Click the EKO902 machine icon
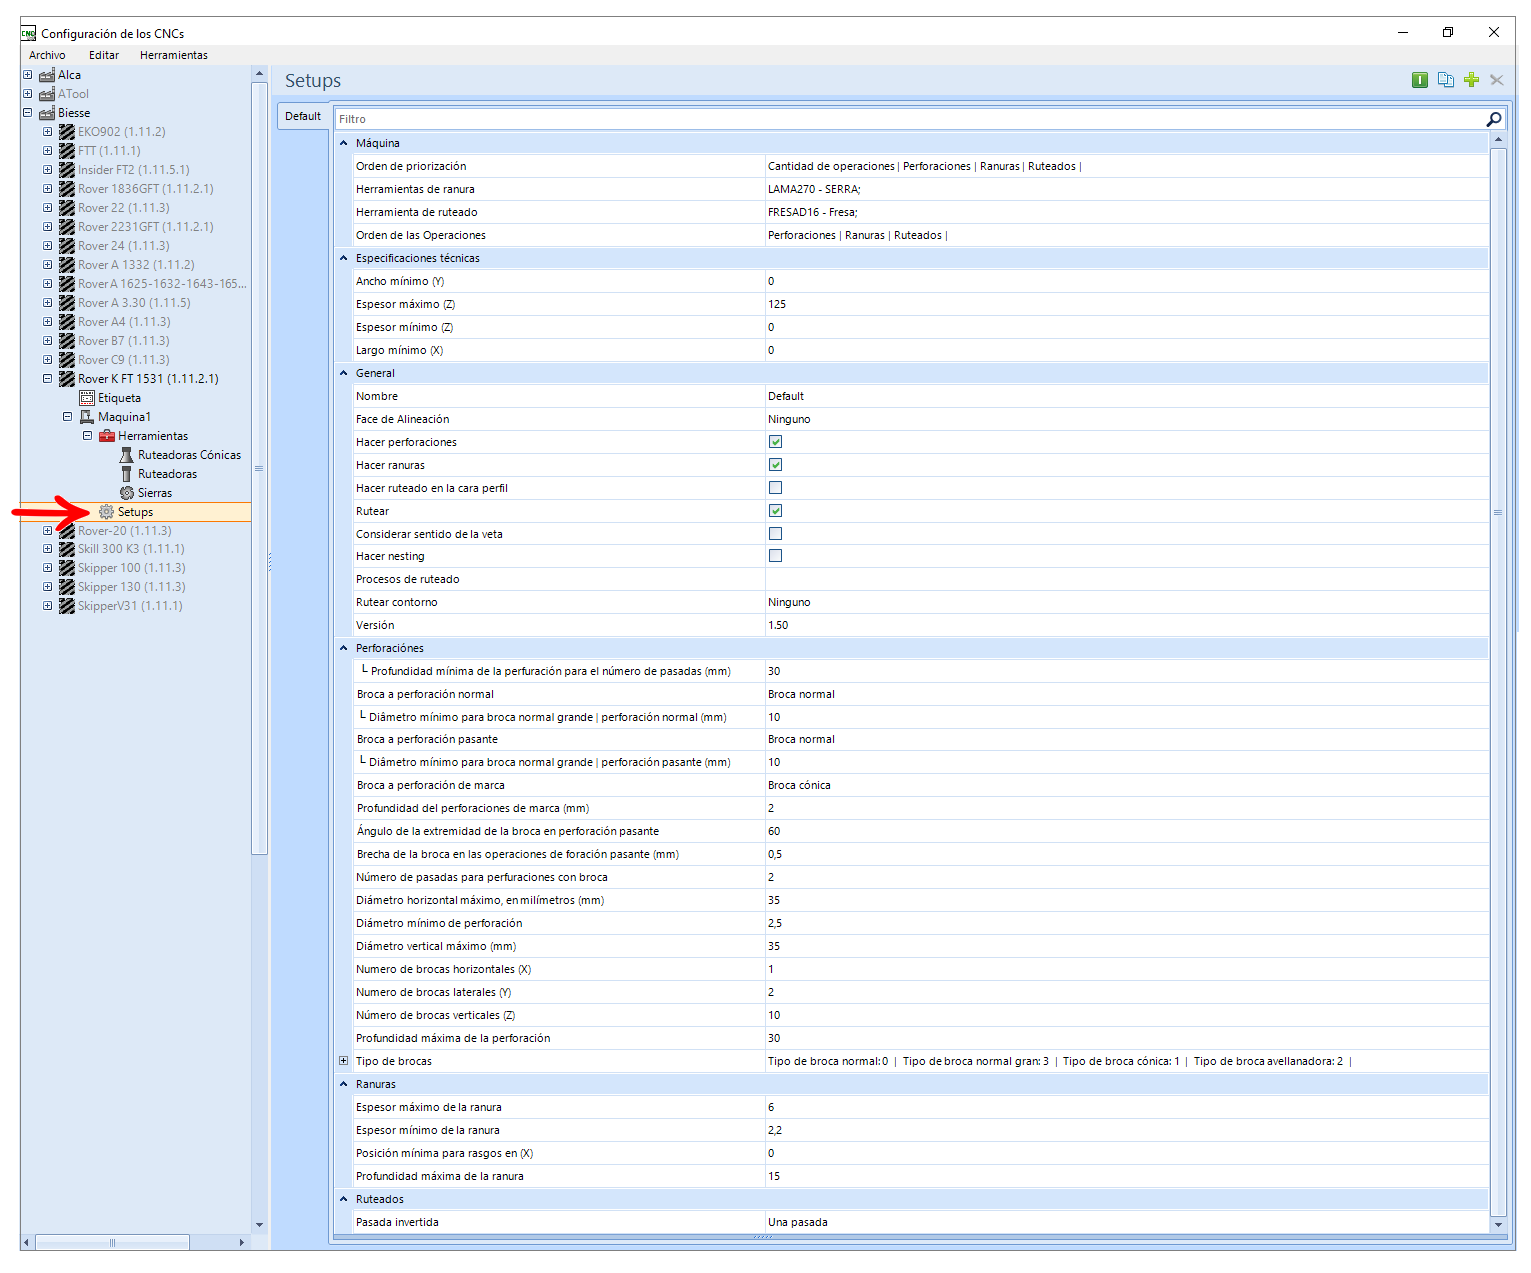 point(67,132)
